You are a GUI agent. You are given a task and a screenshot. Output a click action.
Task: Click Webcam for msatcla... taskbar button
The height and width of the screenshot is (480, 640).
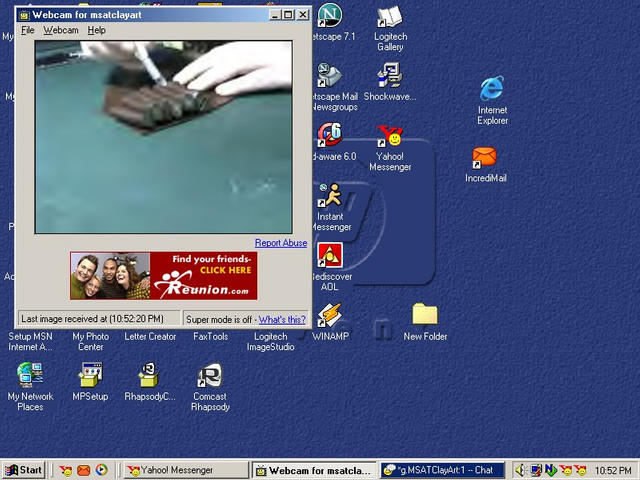(x=315, y=470)
